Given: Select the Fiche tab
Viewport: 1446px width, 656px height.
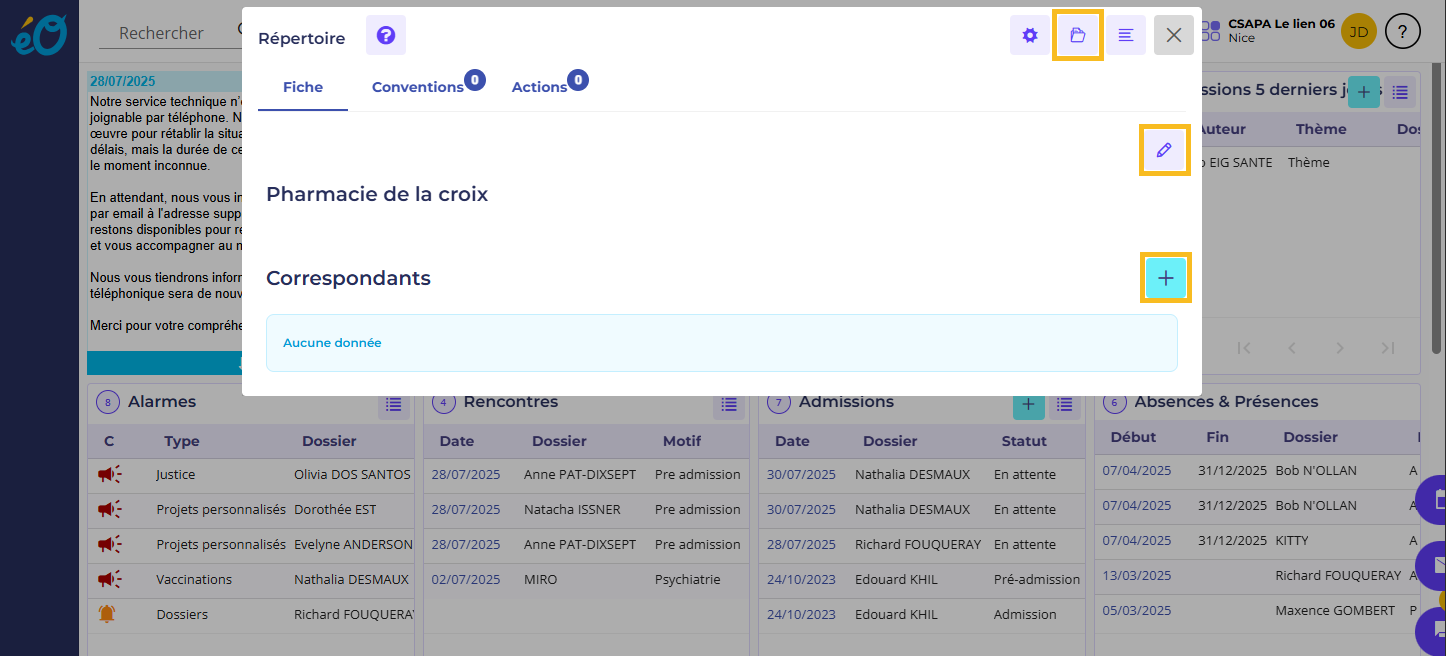Looking at the screenshot, I should (x=303, y=87).
